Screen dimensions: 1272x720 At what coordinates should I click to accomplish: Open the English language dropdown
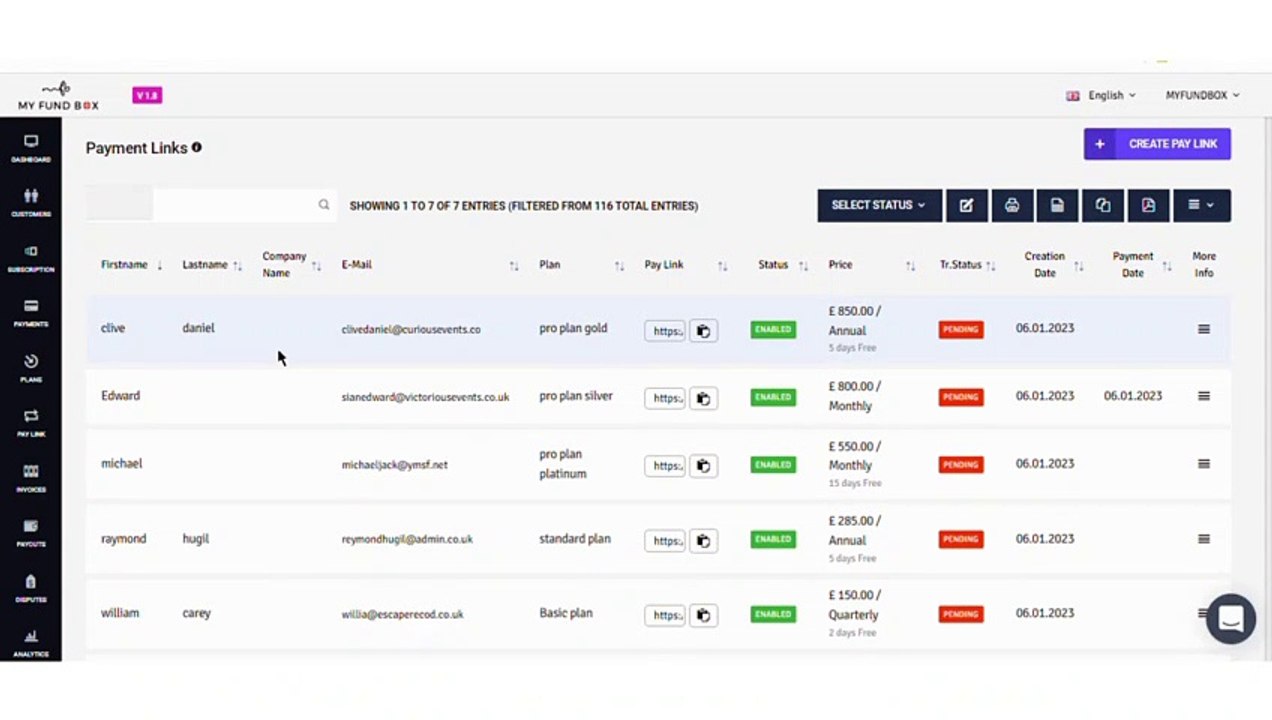(x=1101, y=95)
